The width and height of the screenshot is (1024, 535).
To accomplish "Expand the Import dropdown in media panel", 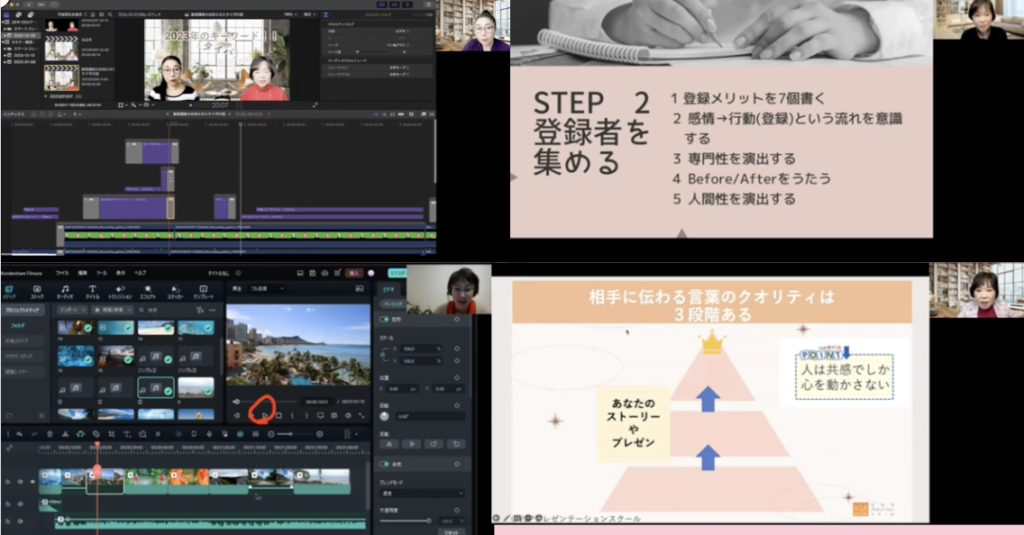I will point(72,310).
